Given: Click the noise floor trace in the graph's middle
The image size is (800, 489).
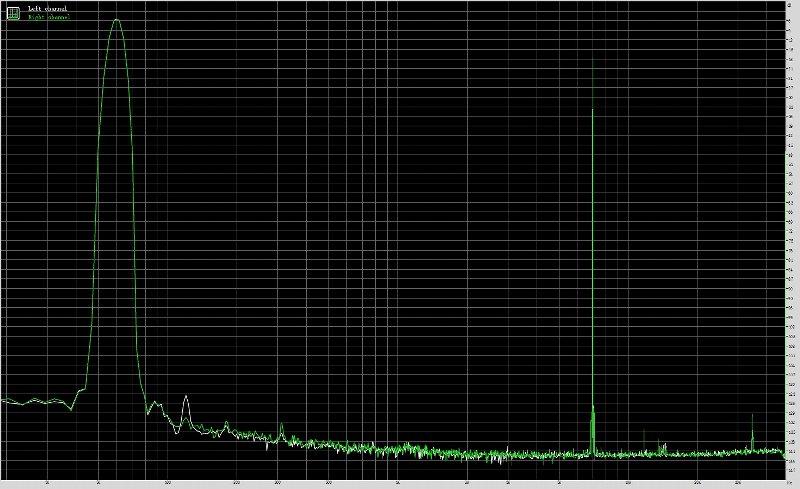Looking at the screenshot, I should pos(400,449).
